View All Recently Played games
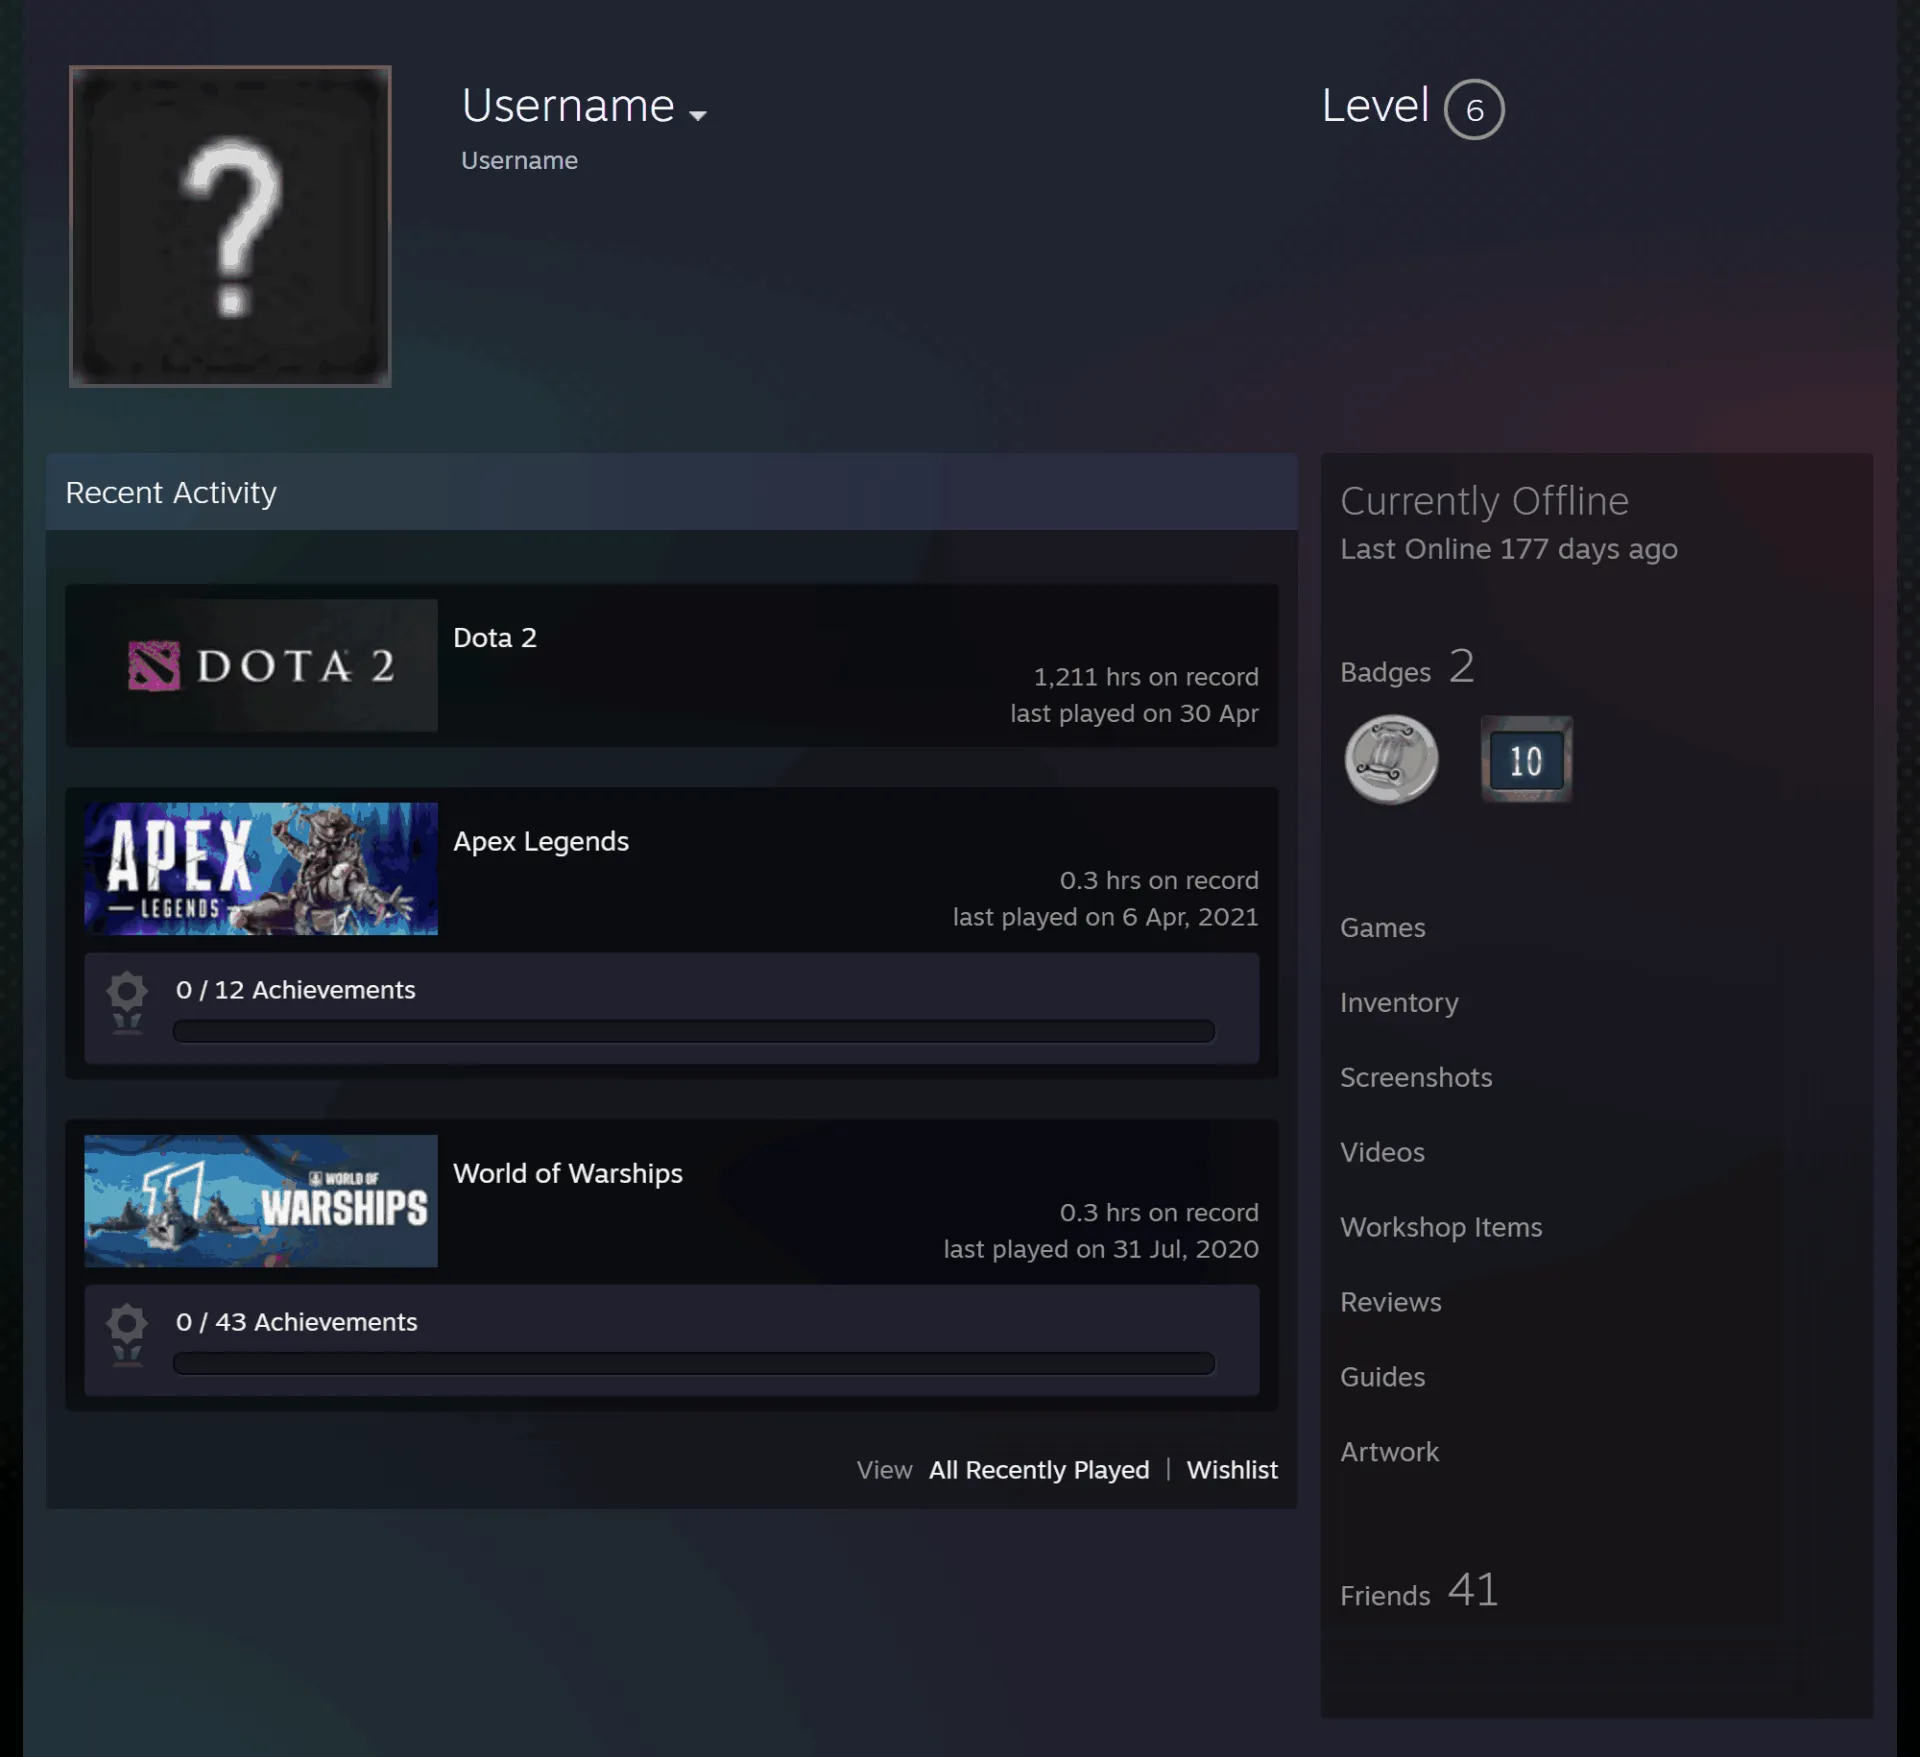The height and width of the screenshot is (1757, 1920). point(1039,1469)
